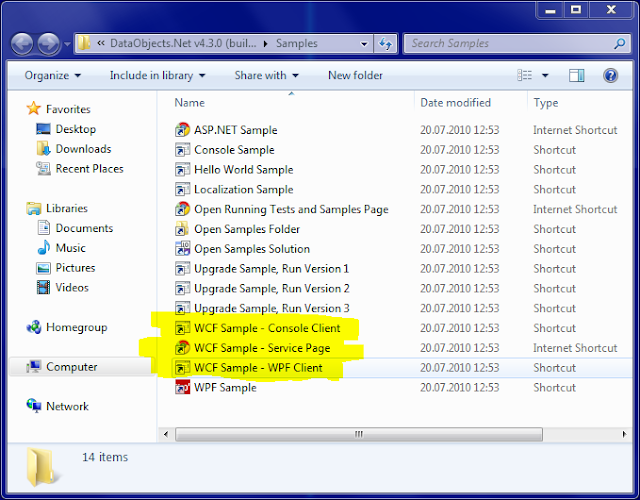Click the blue Help question mark icon
This screenshot has height=500, width=640.
(610, 76)
